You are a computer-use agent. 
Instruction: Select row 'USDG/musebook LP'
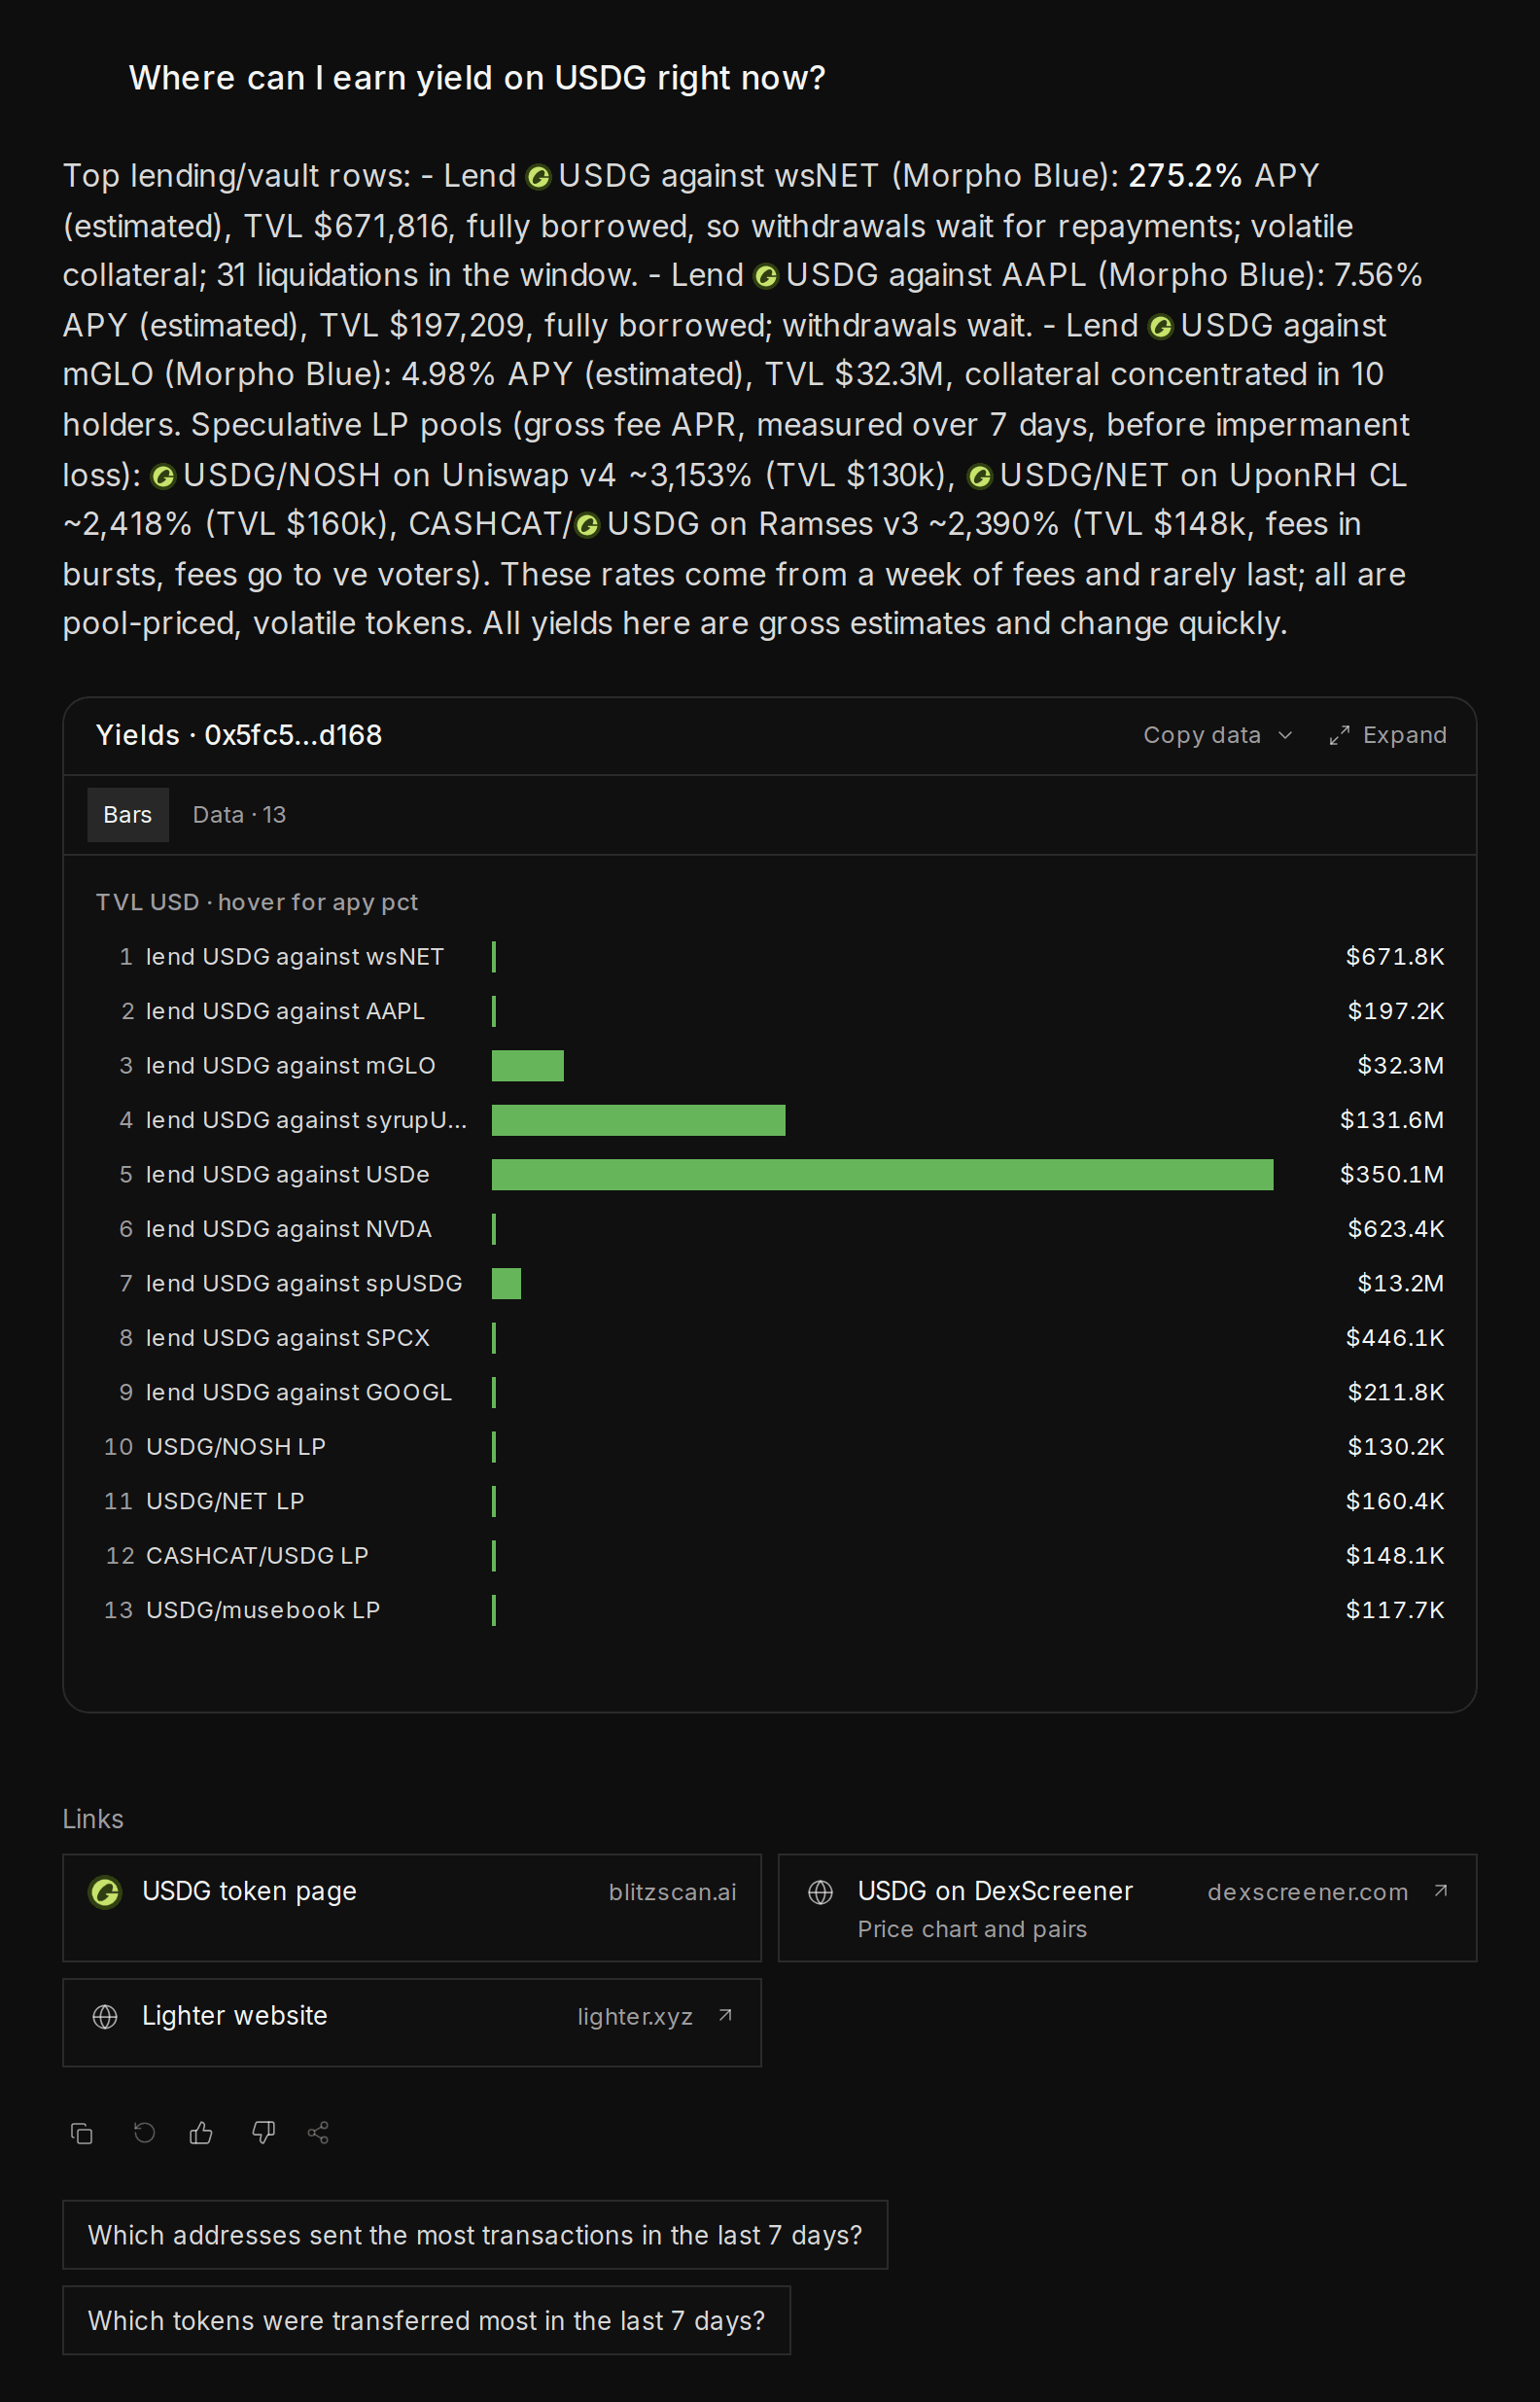pos(770,1610)
